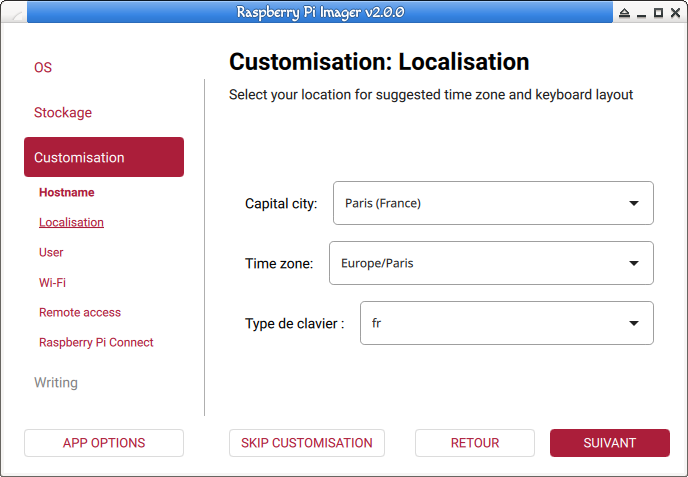Click the window shade eject icon
This screenshot has height=477, width=688.
pyautogui.click(x=624, y=13)
